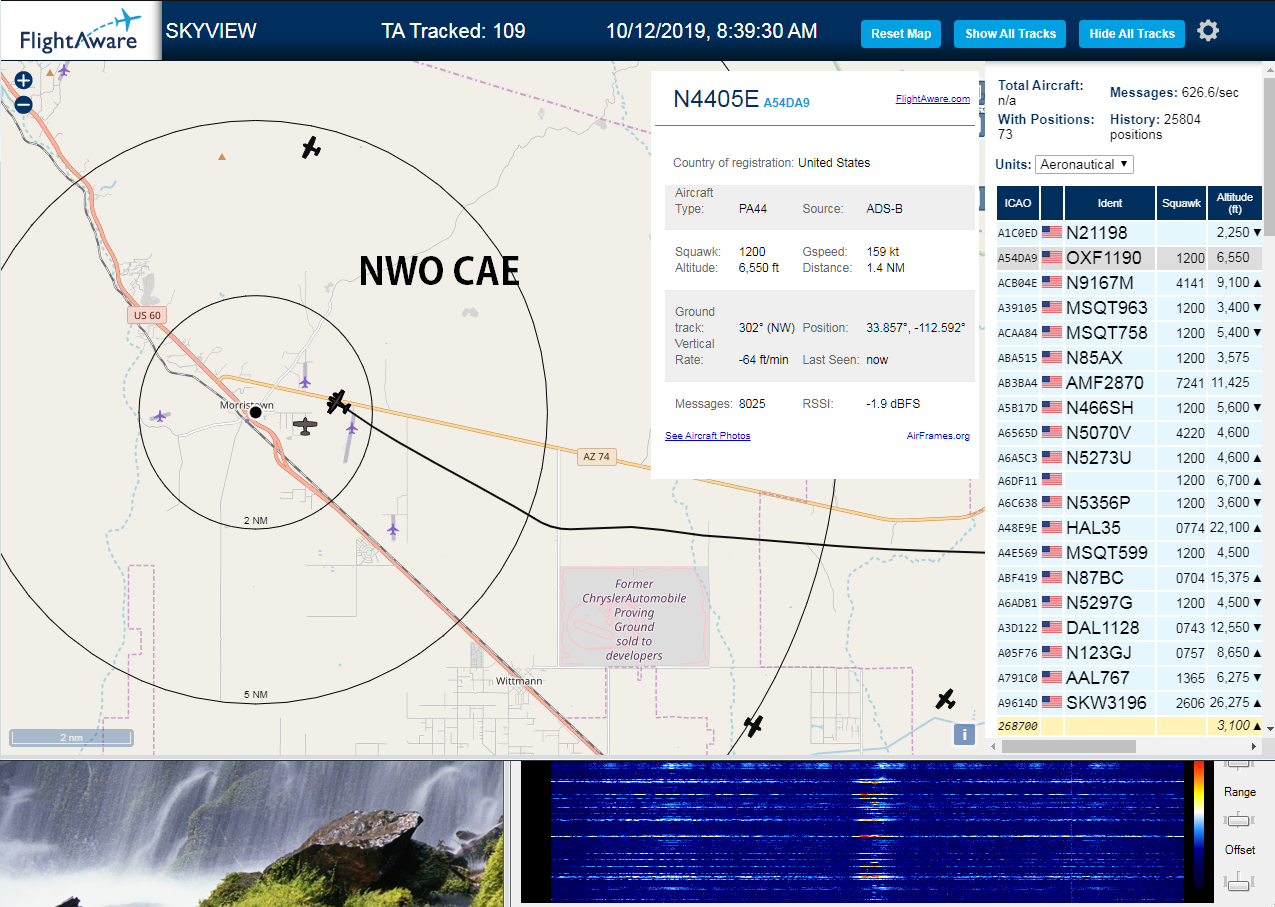Click the table's horizontal scrollbar thumb
This screenshot has height=907, width=1275.
[1068, 746]
